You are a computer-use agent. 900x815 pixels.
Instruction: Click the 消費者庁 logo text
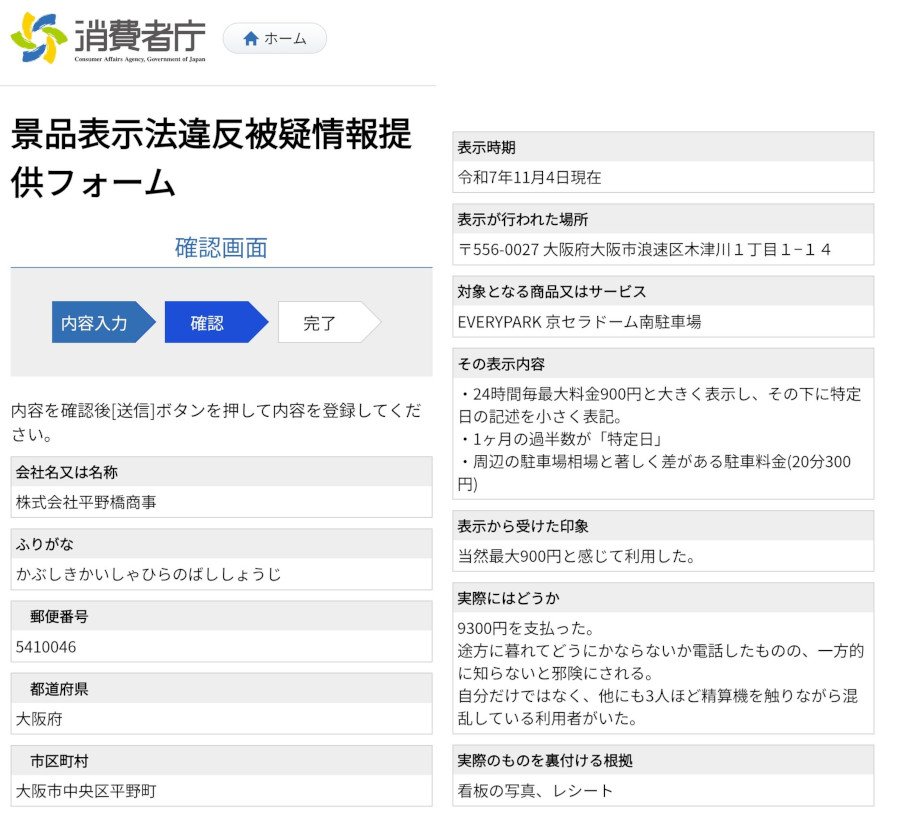(140, 37)
